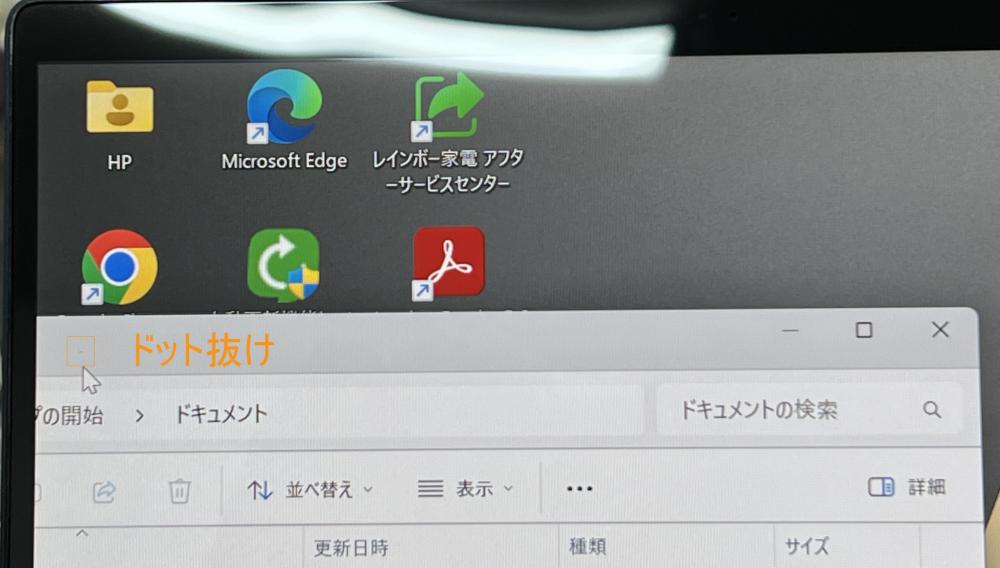Click the sort arrow above name column
The width and height of the screenshot is (1000, 568).
(82, 533)
